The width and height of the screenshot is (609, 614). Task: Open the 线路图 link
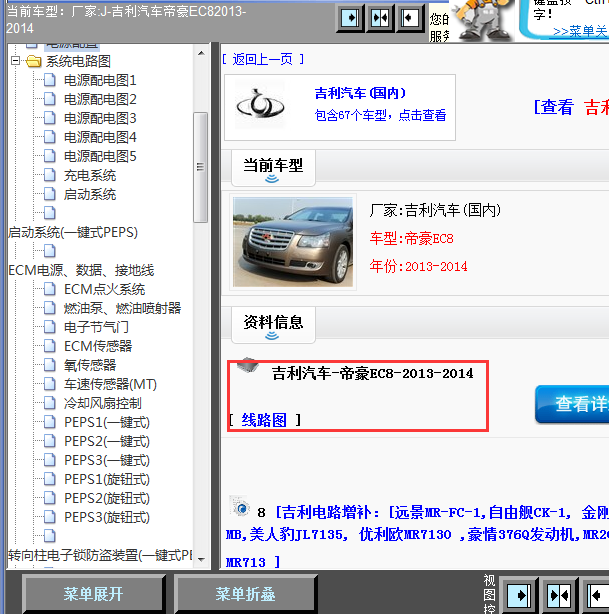(x=264, y=420)
